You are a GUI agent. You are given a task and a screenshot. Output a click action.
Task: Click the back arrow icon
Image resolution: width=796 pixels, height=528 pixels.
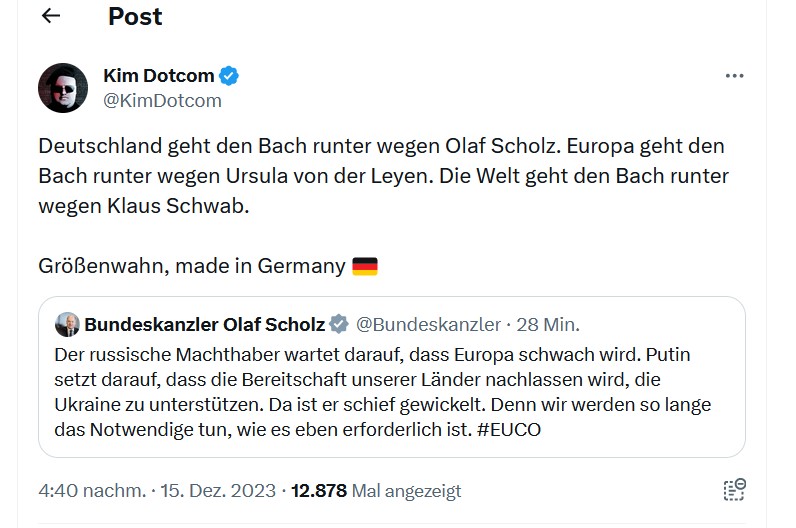pos(50,16)
